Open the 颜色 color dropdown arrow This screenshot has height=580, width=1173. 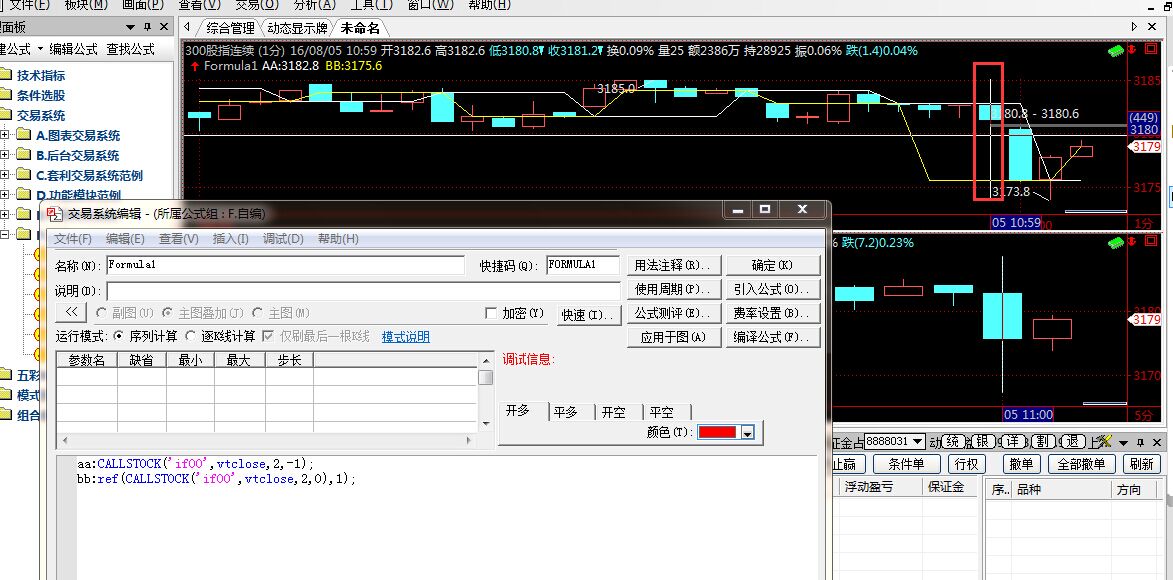[746, 433]
